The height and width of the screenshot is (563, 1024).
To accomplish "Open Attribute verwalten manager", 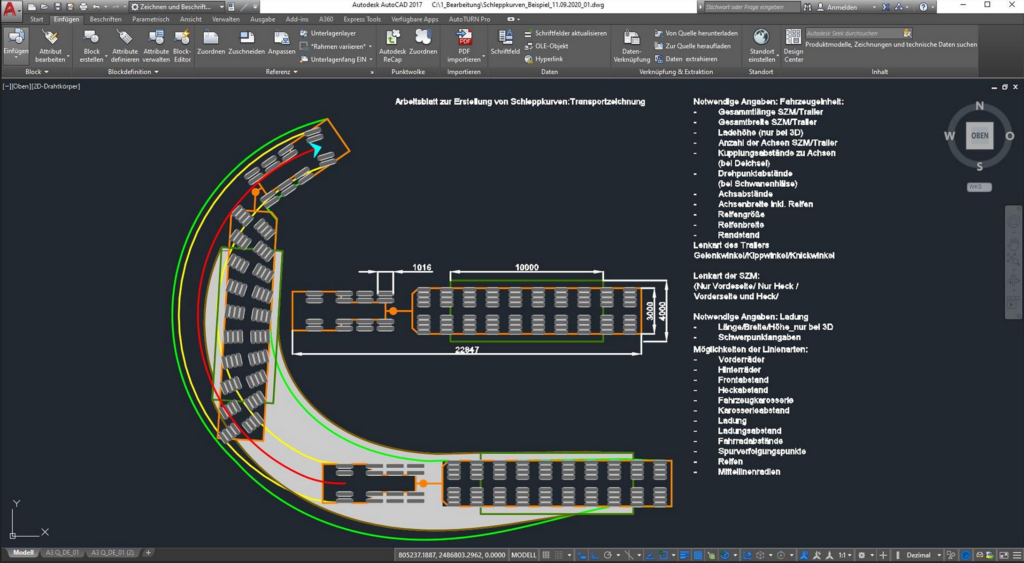I will pos(156,45).
